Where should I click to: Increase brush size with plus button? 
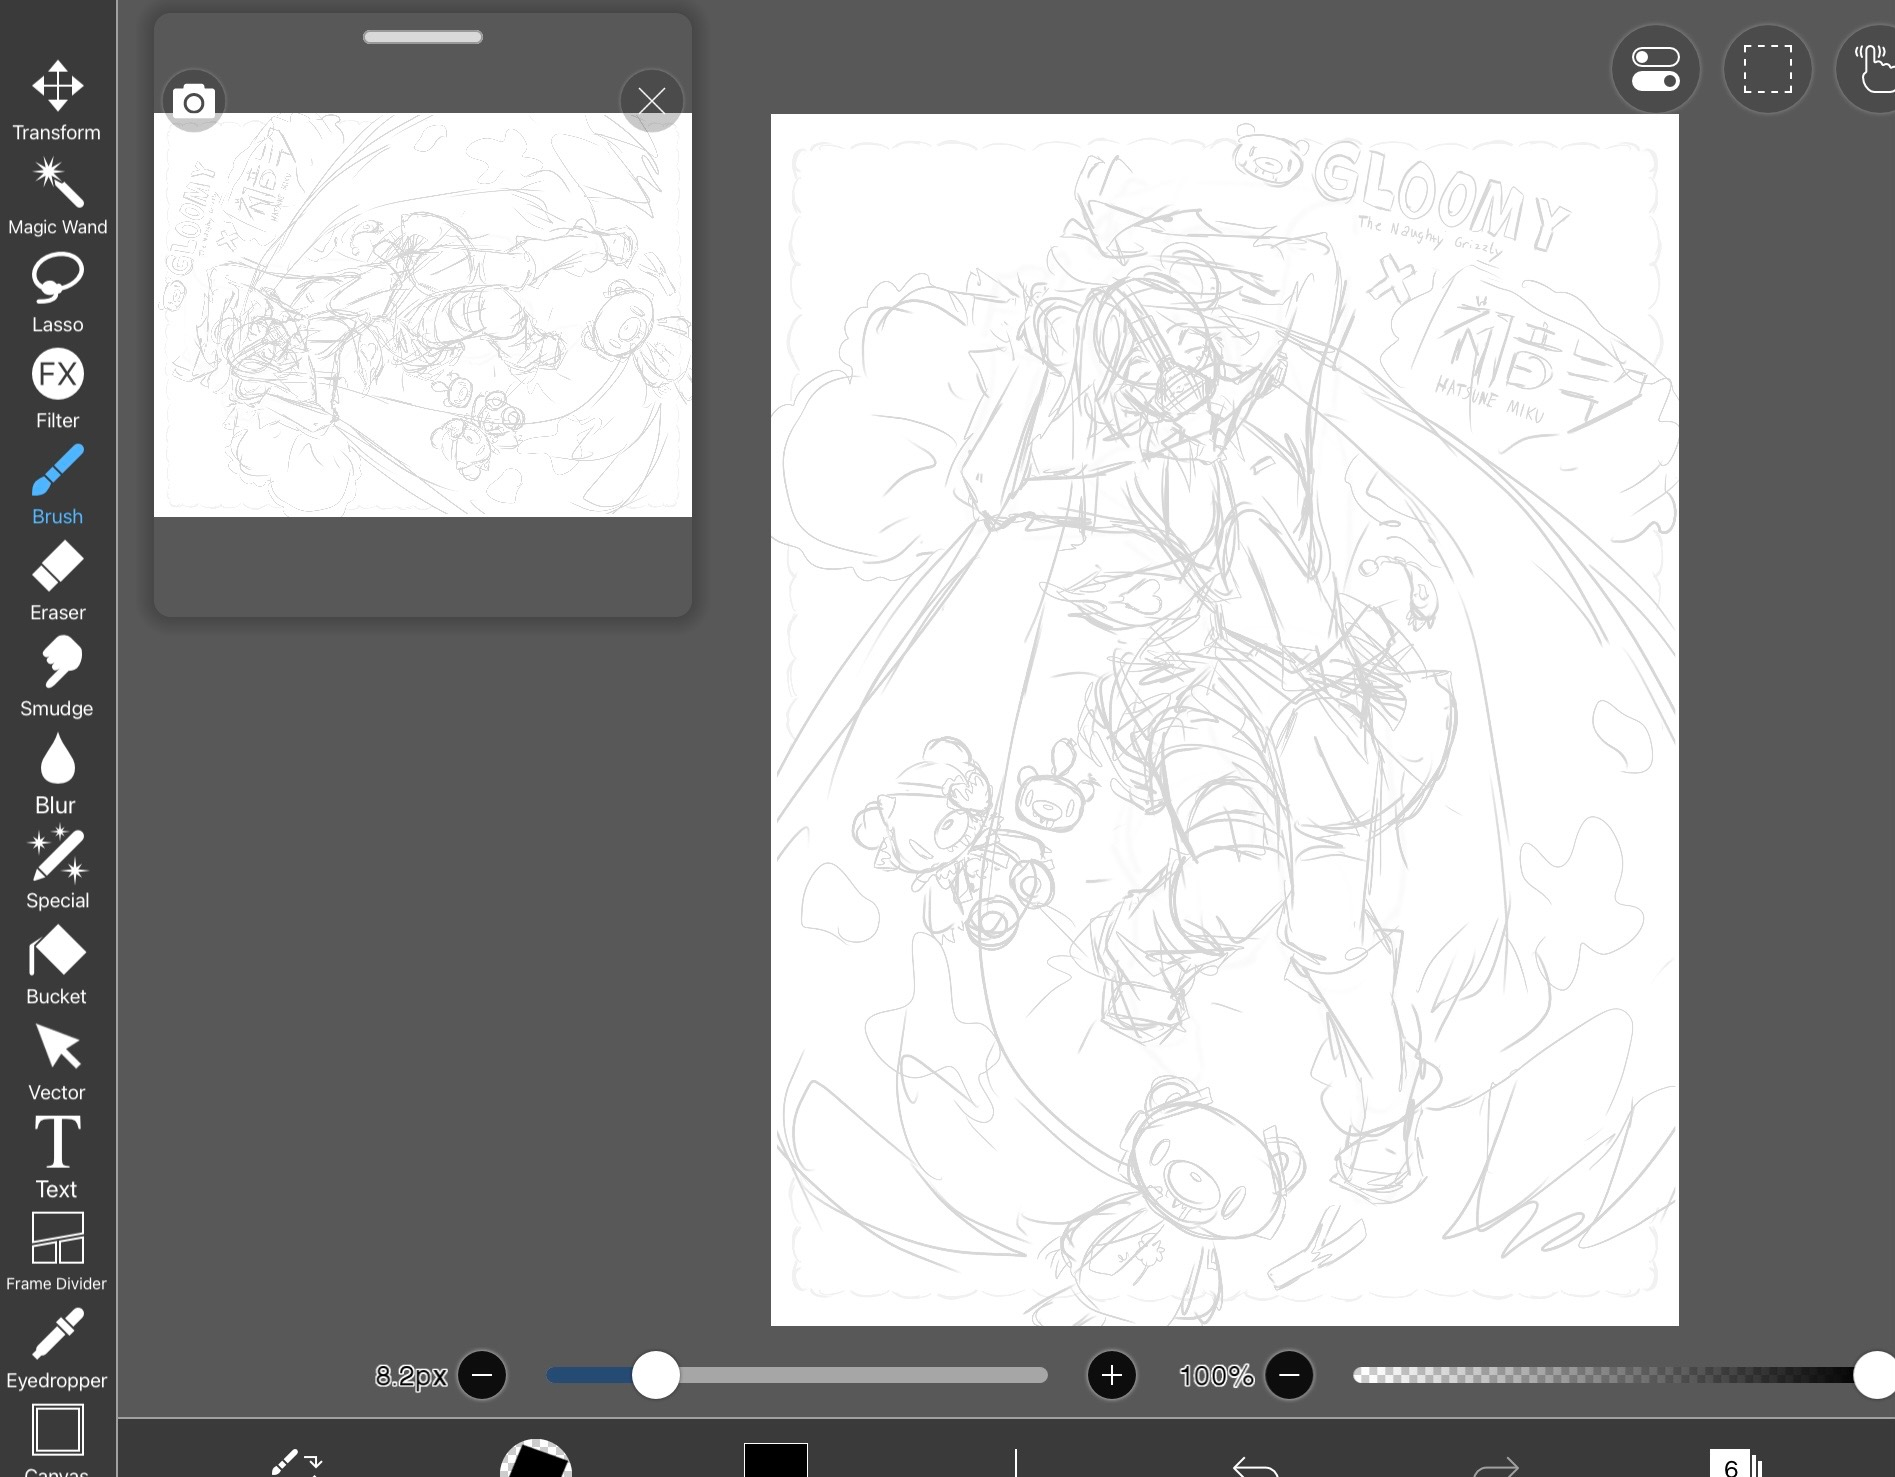point(1111,1375)
